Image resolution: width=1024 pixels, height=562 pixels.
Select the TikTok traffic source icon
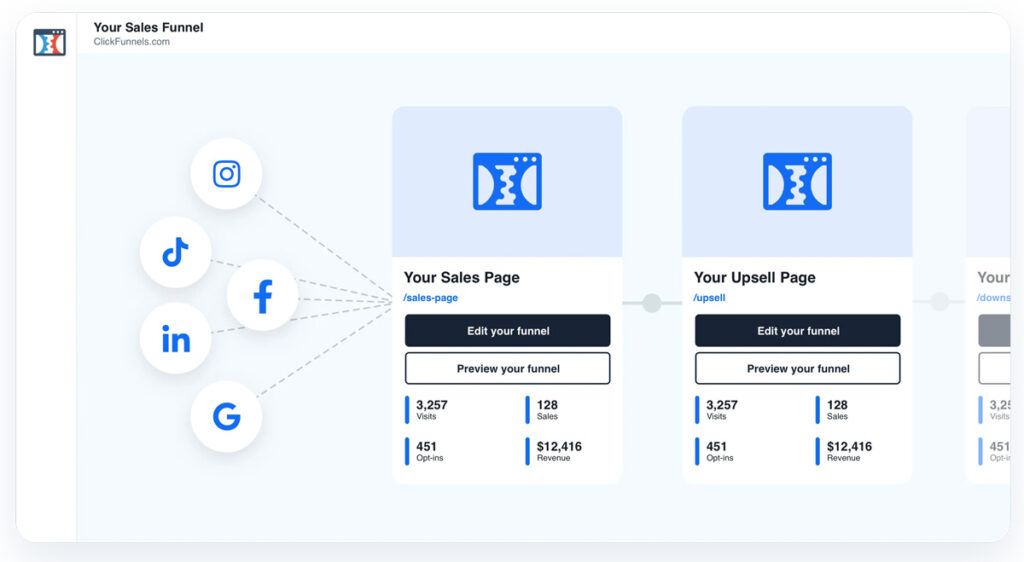pos(176,252)
